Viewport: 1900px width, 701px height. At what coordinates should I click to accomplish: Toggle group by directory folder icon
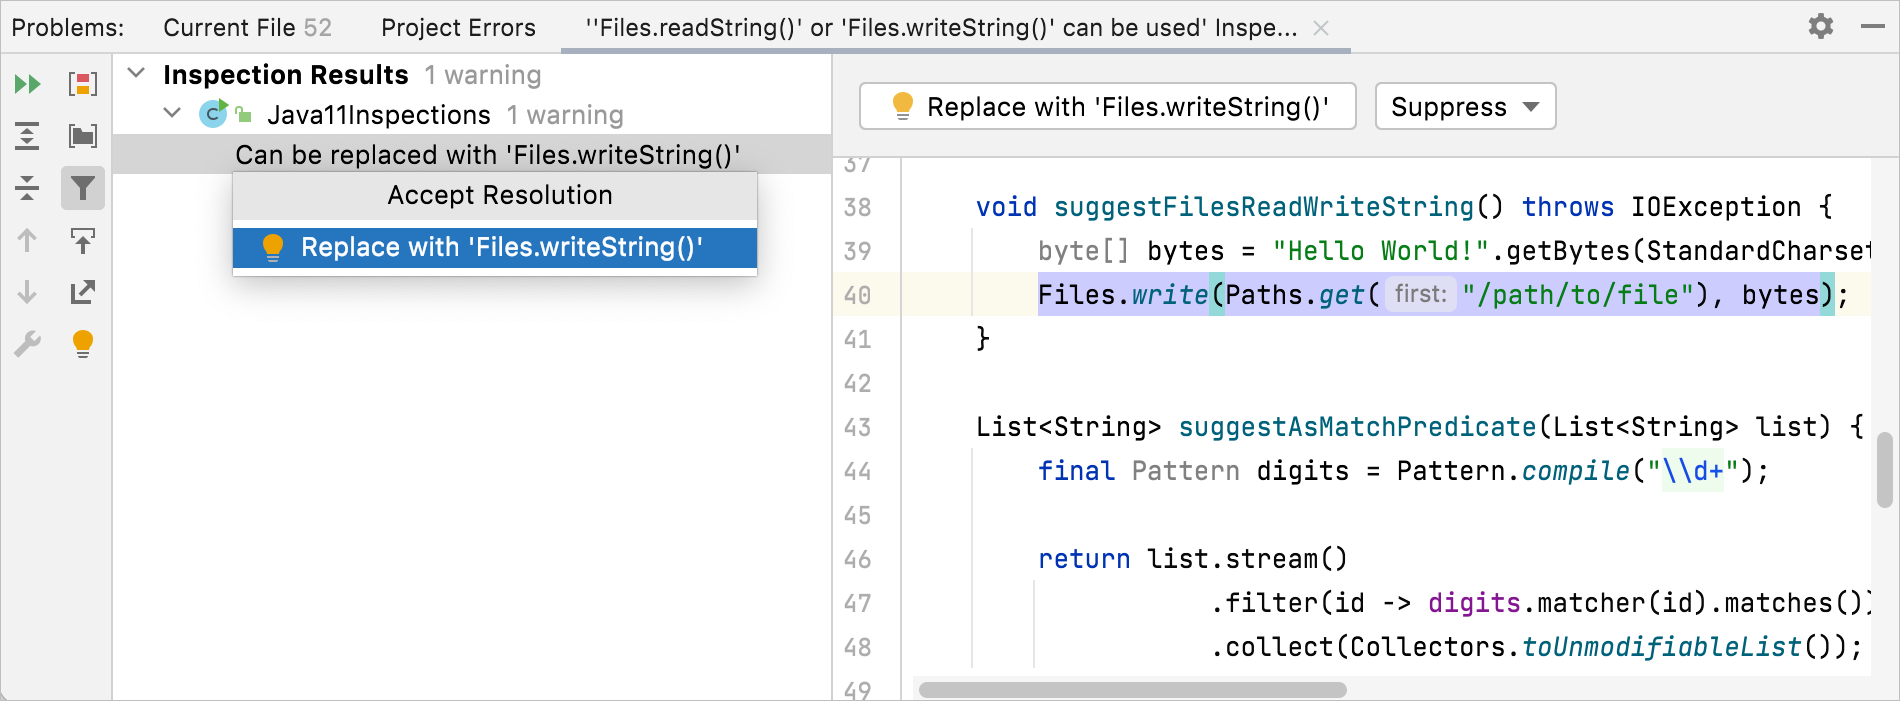(83, 136)
